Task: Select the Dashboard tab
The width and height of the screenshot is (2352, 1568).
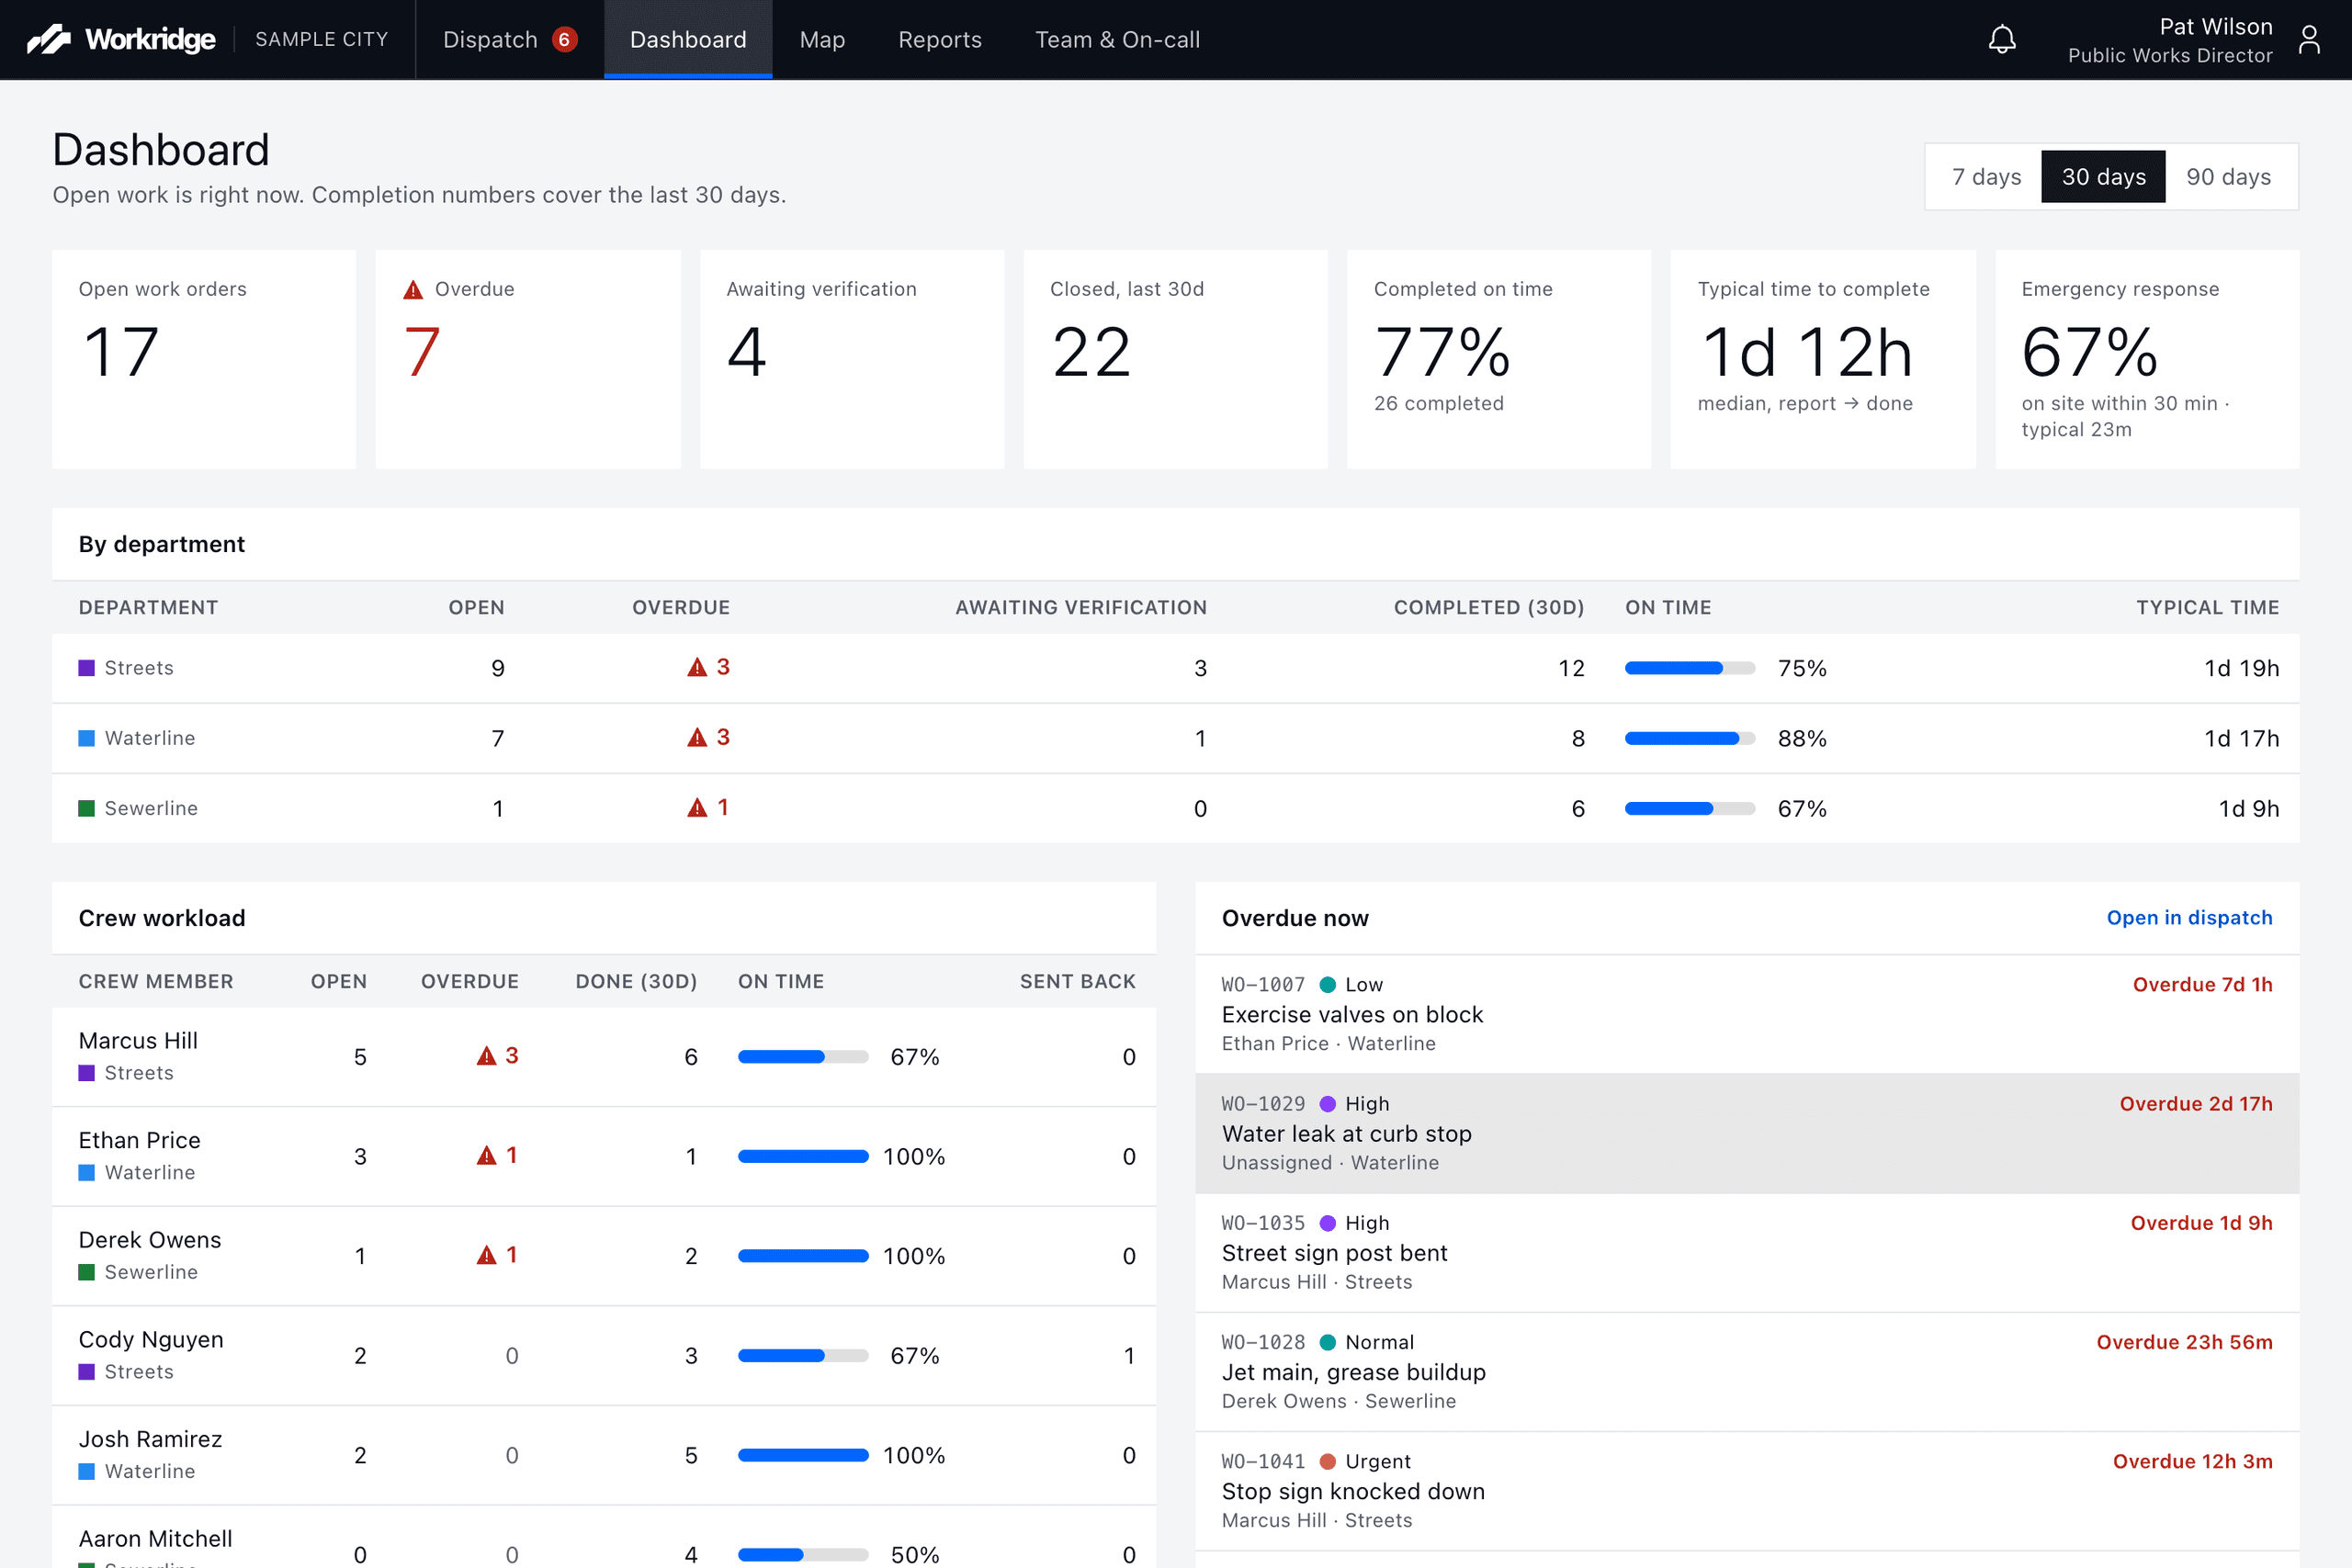Action: (688, 39)
